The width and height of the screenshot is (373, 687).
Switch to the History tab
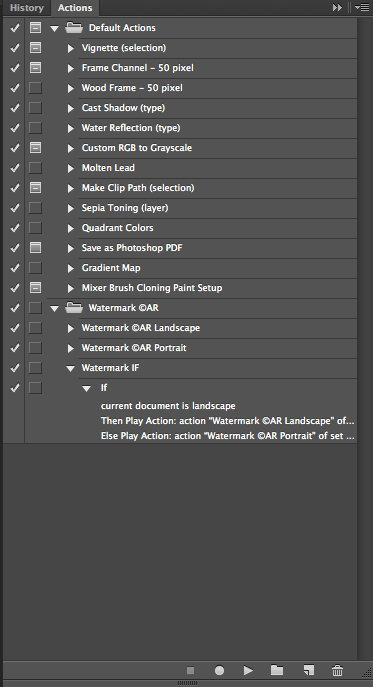click(27, 8)
